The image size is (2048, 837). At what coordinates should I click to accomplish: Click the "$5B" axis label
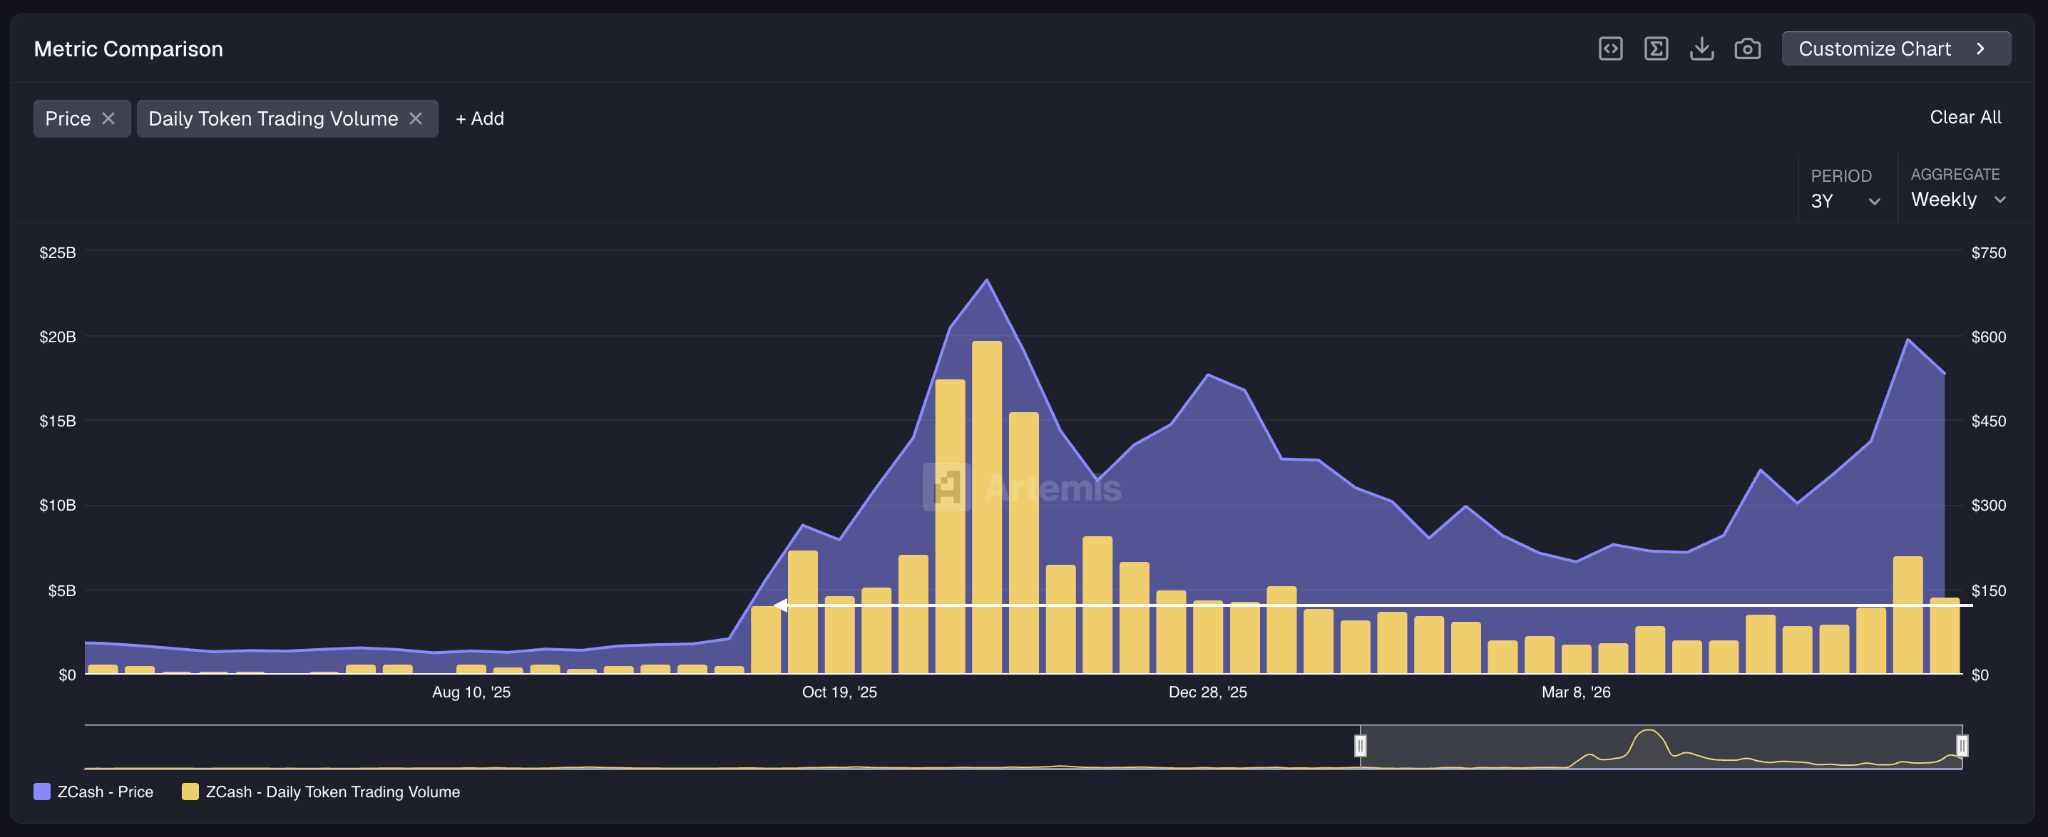pos(62,591)
